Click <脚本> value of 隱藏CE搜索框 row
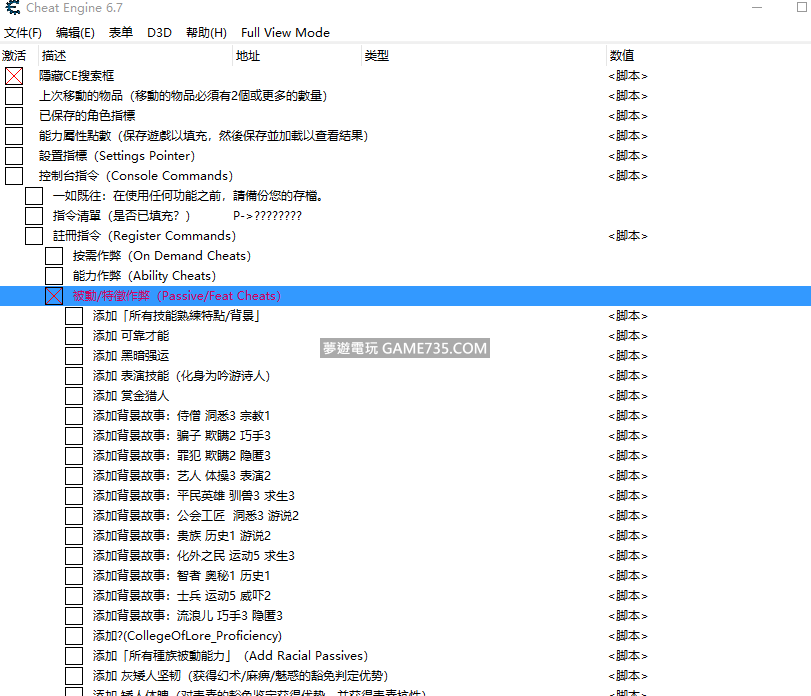This screenshot has width=811, height=696. (628, 76)
